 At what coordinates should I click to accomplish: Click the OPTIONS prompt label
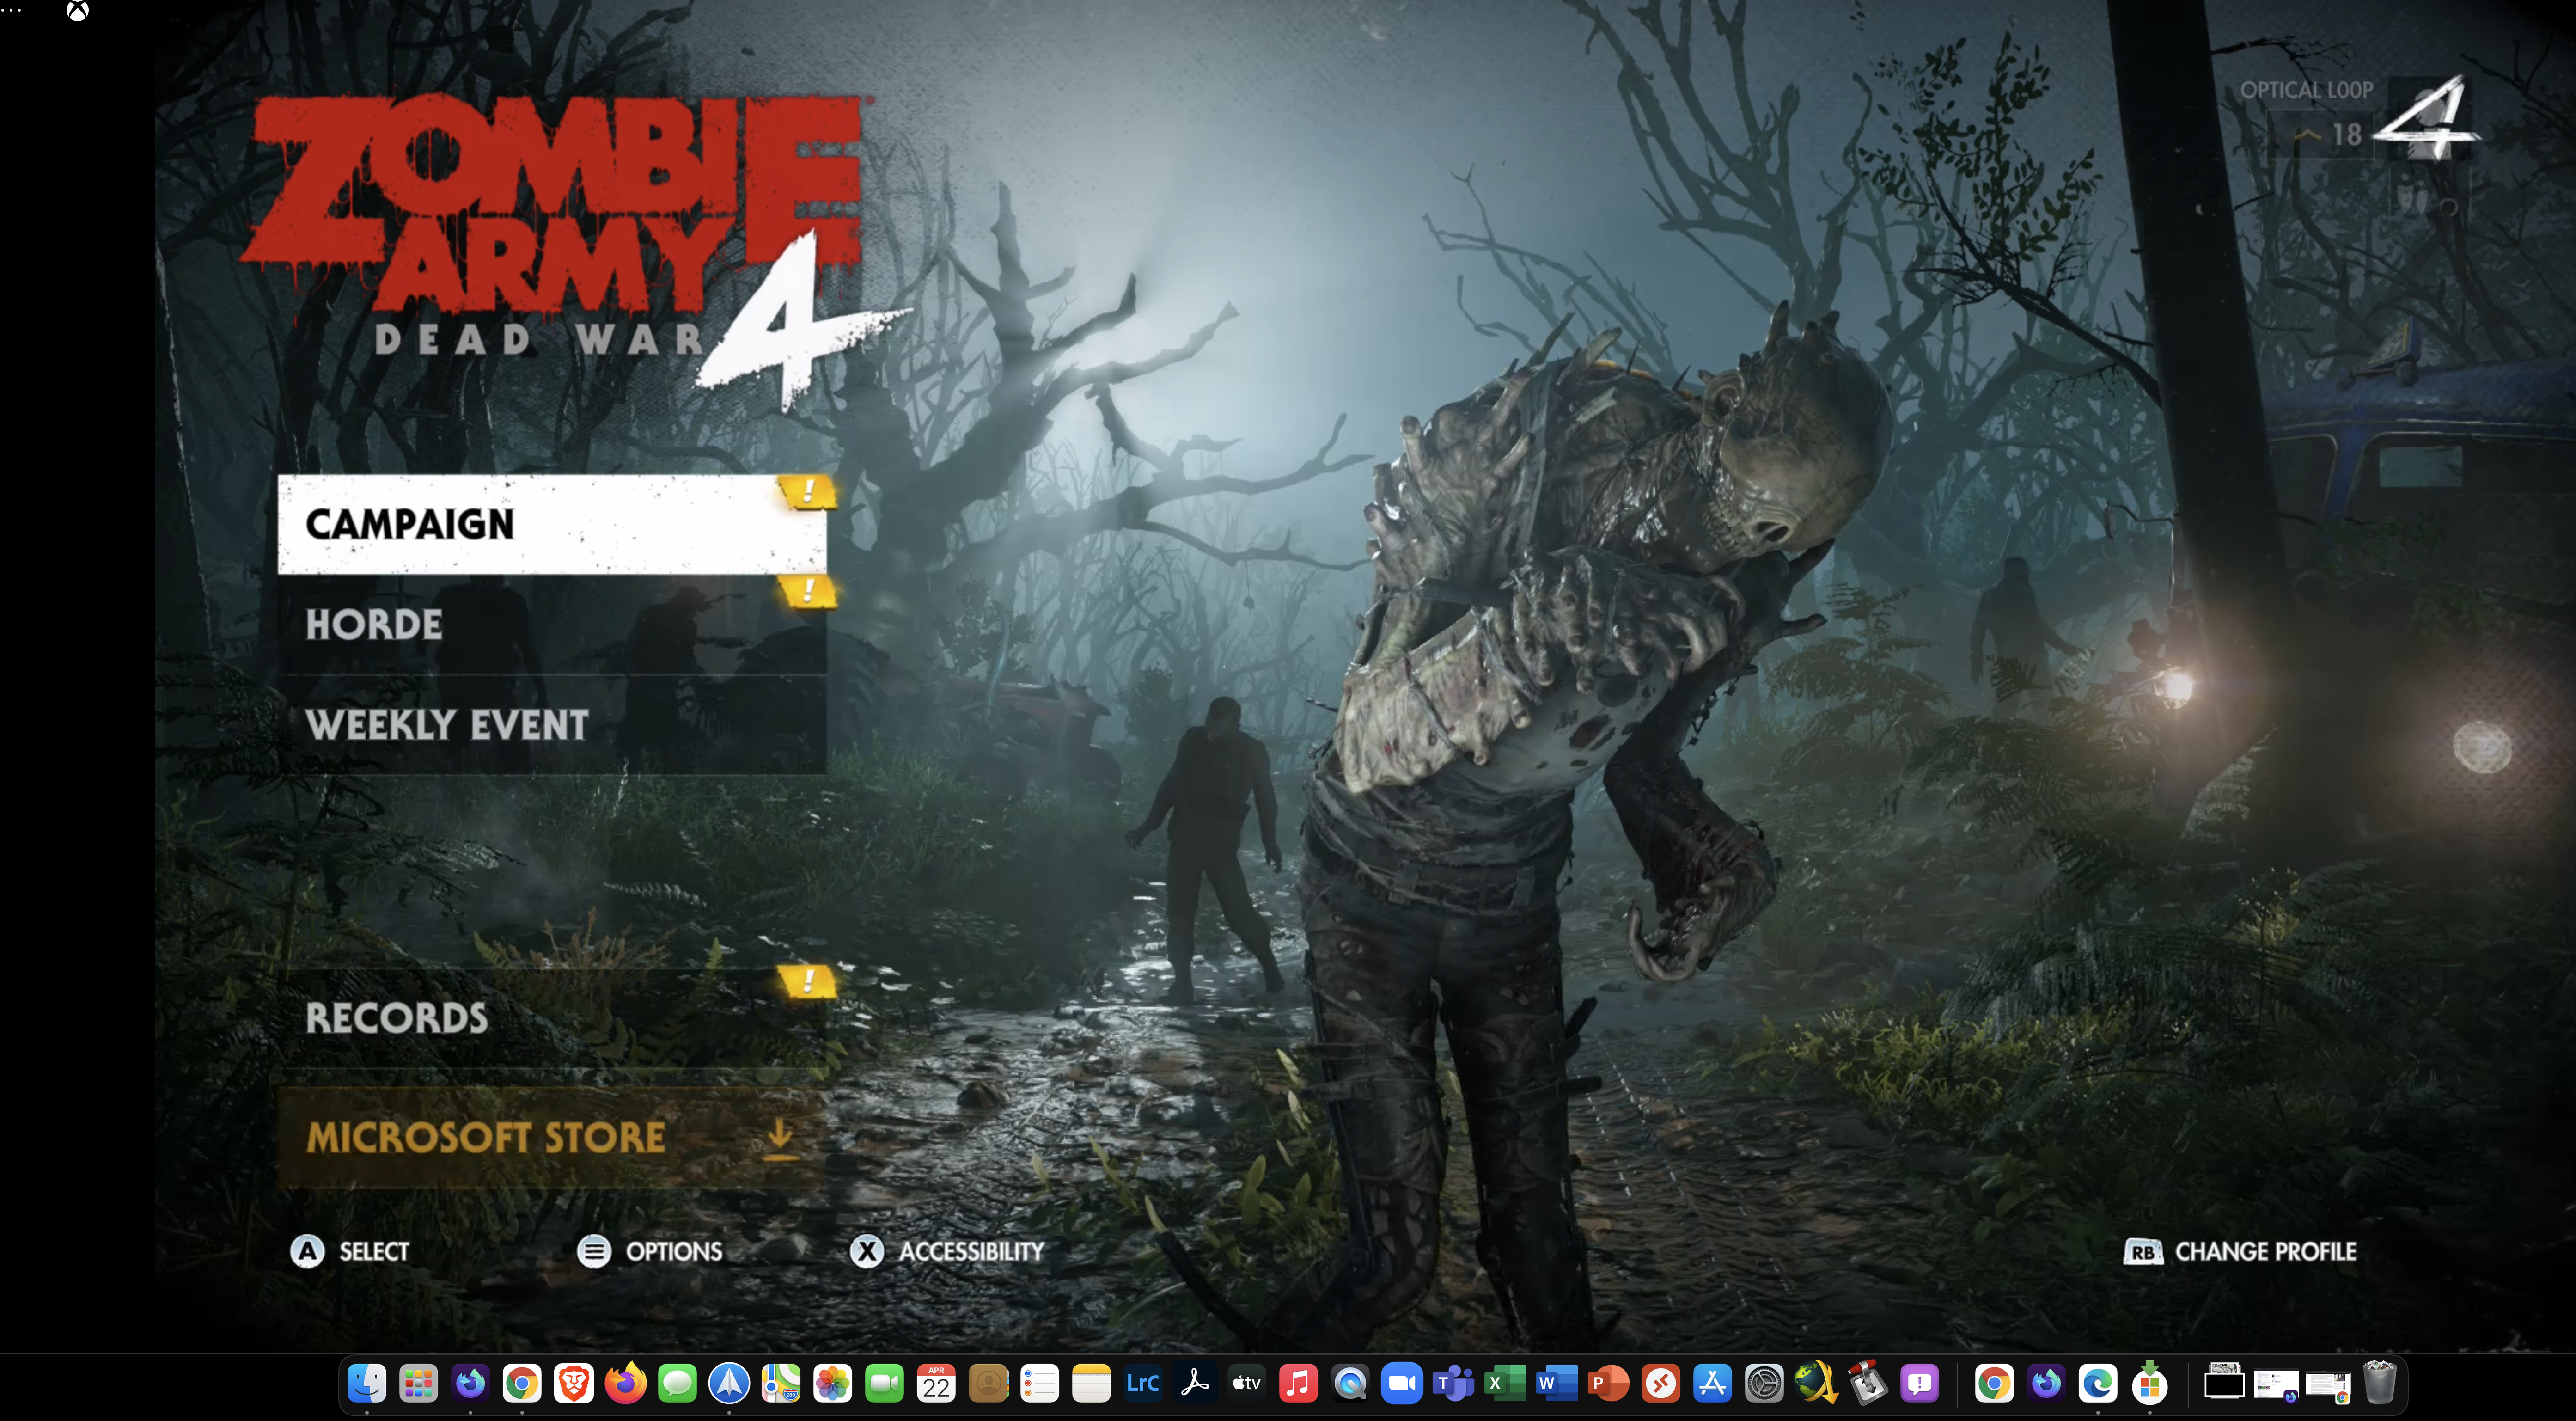point(674,1252)
